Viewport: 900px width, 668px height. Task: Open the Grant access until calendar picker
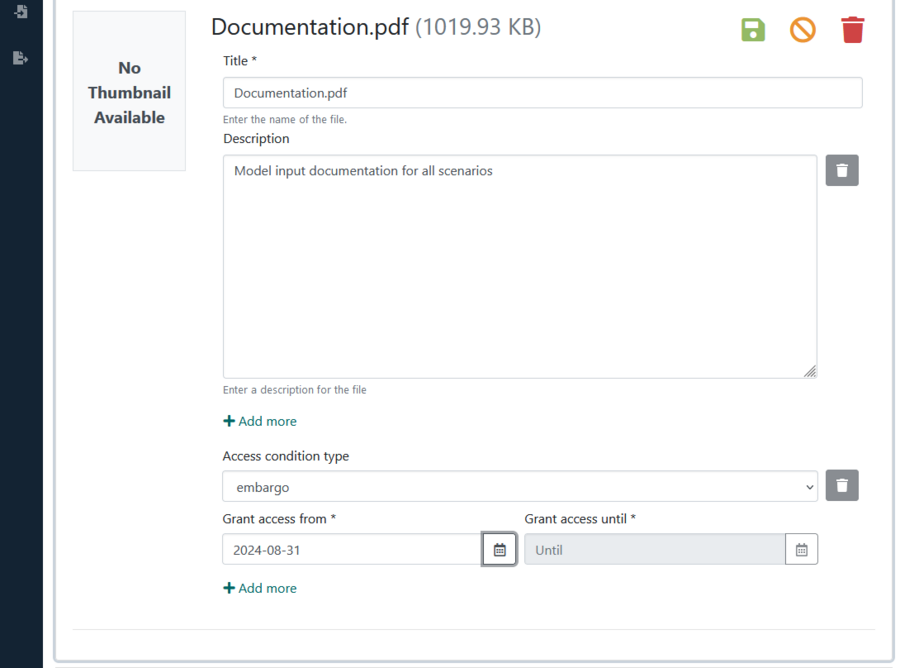click(801, 550)
